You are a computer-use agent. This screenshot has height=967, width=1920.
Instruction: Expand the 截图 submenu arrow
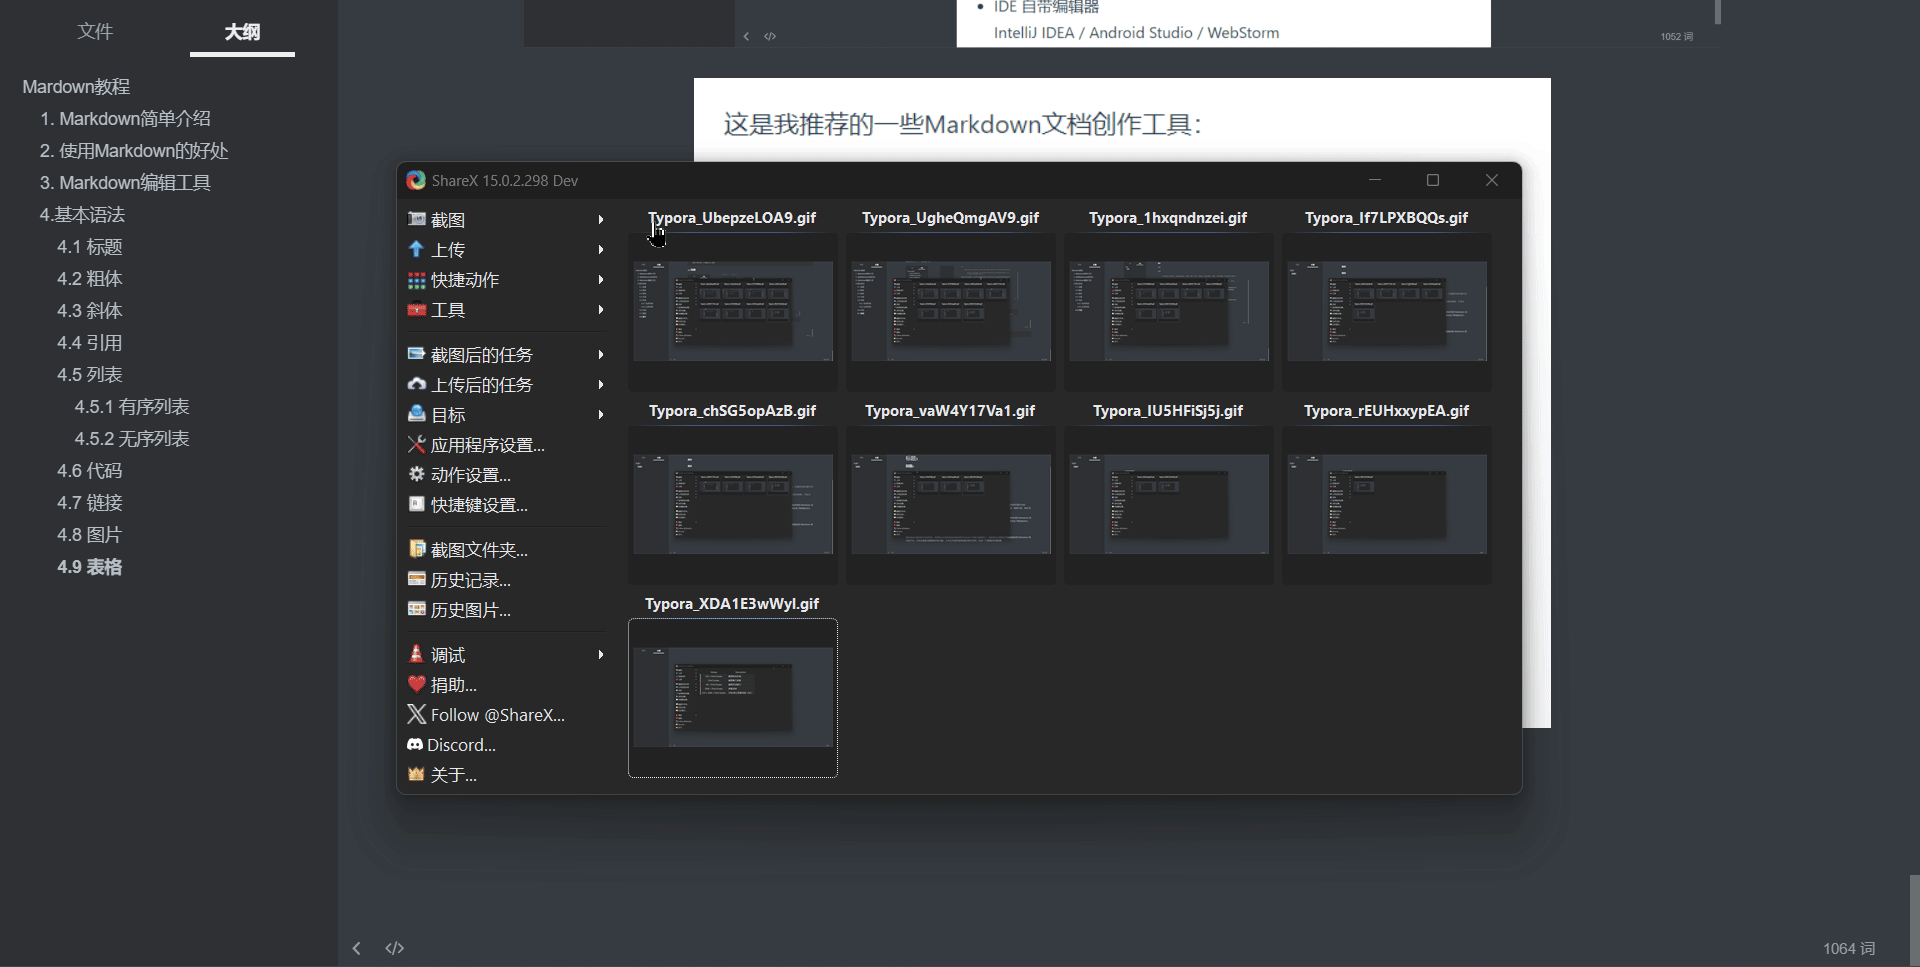601,219
